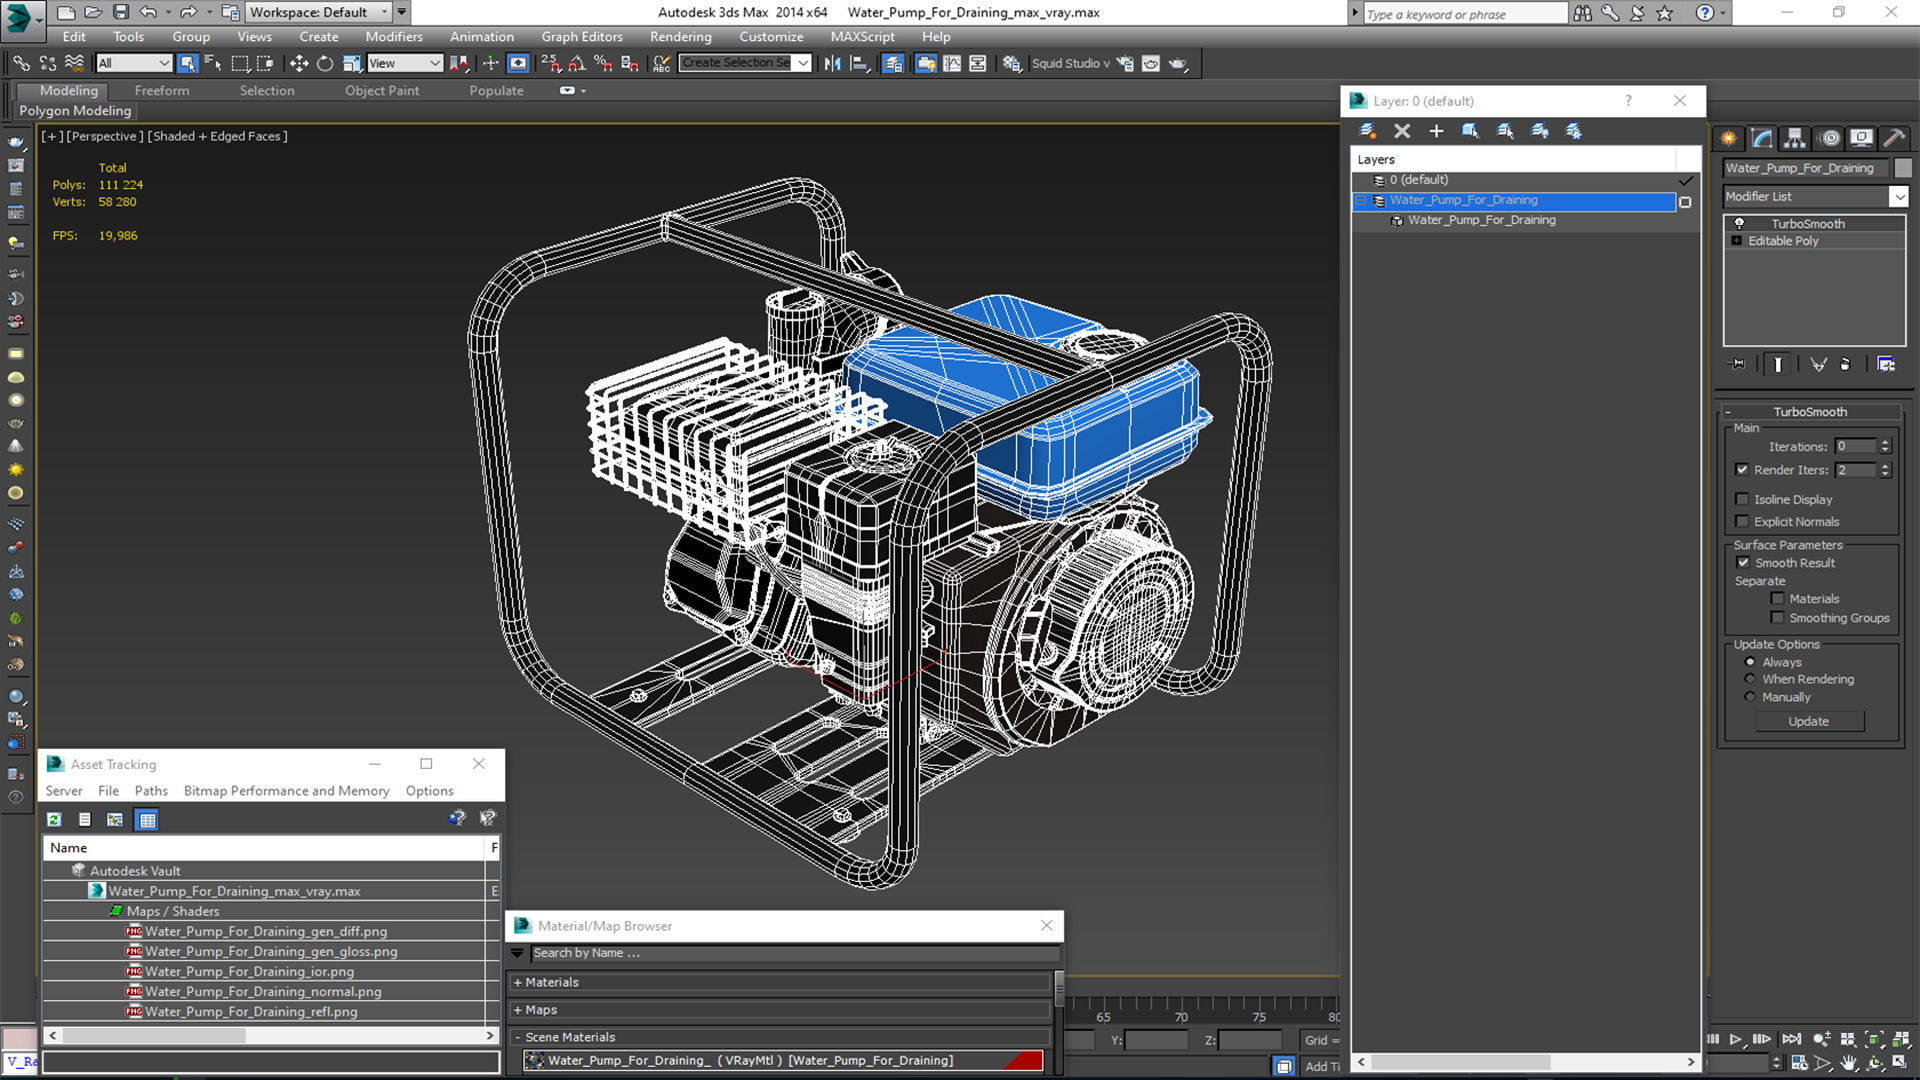Click Save file icon in title bar

point(120,12)
